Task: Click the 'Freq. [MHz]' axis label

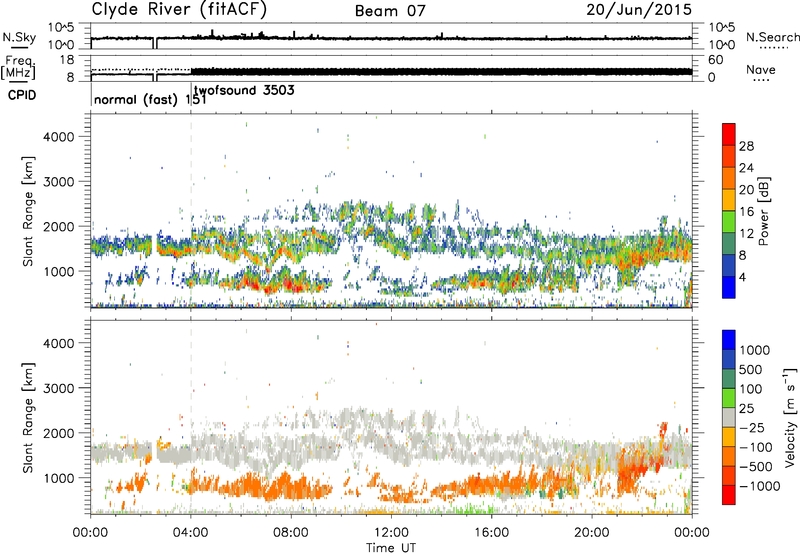Action: point(18,68)
